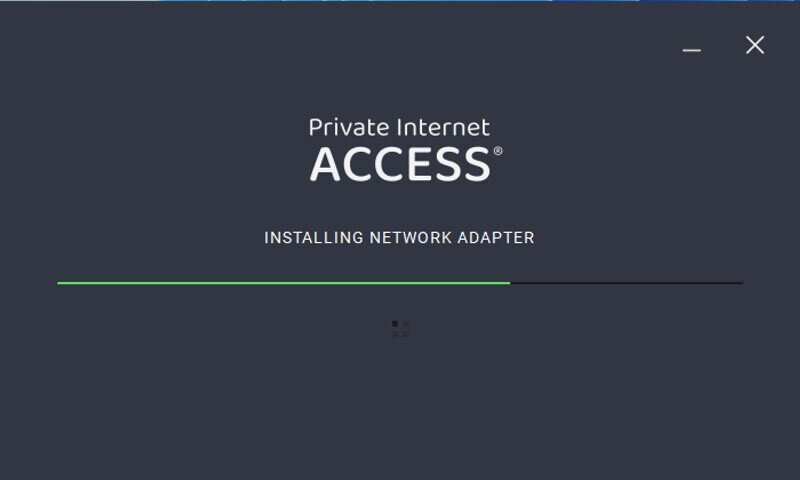800x480 pixels.
Task: Click the large ACCESS logo text
Action: click(400, 164)
